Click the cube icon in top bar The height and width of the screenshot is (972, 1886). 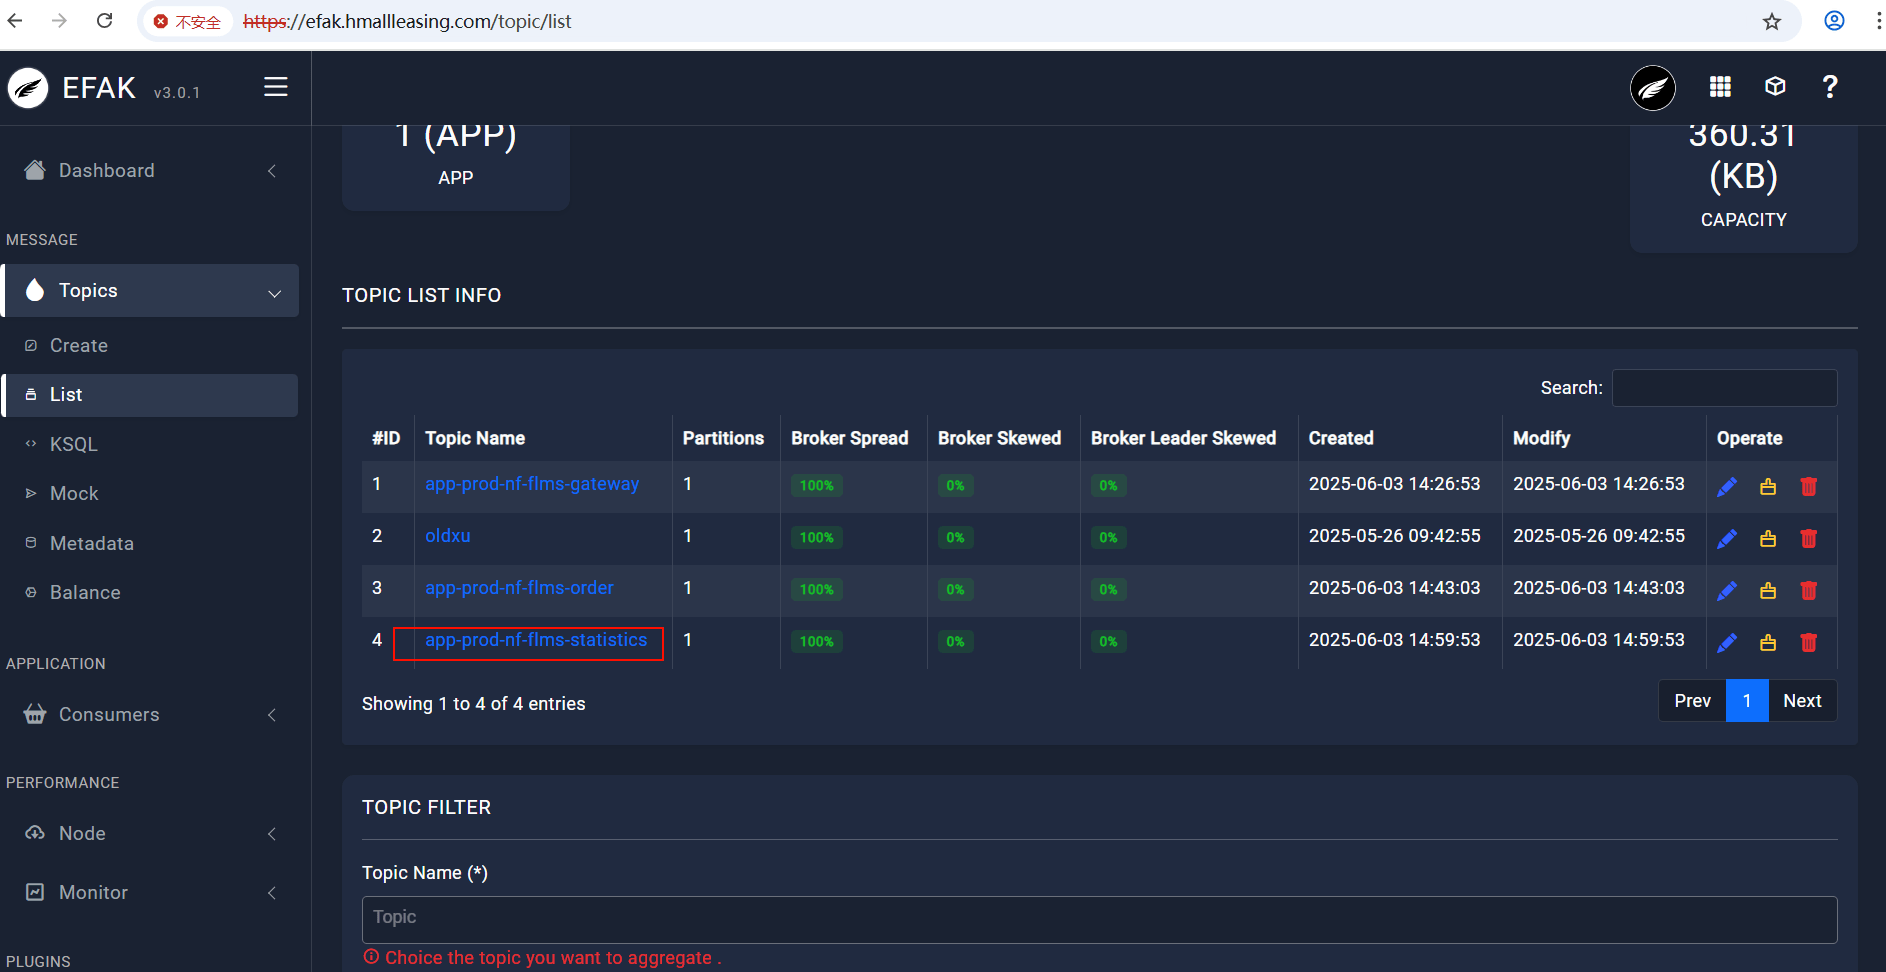1775,87
